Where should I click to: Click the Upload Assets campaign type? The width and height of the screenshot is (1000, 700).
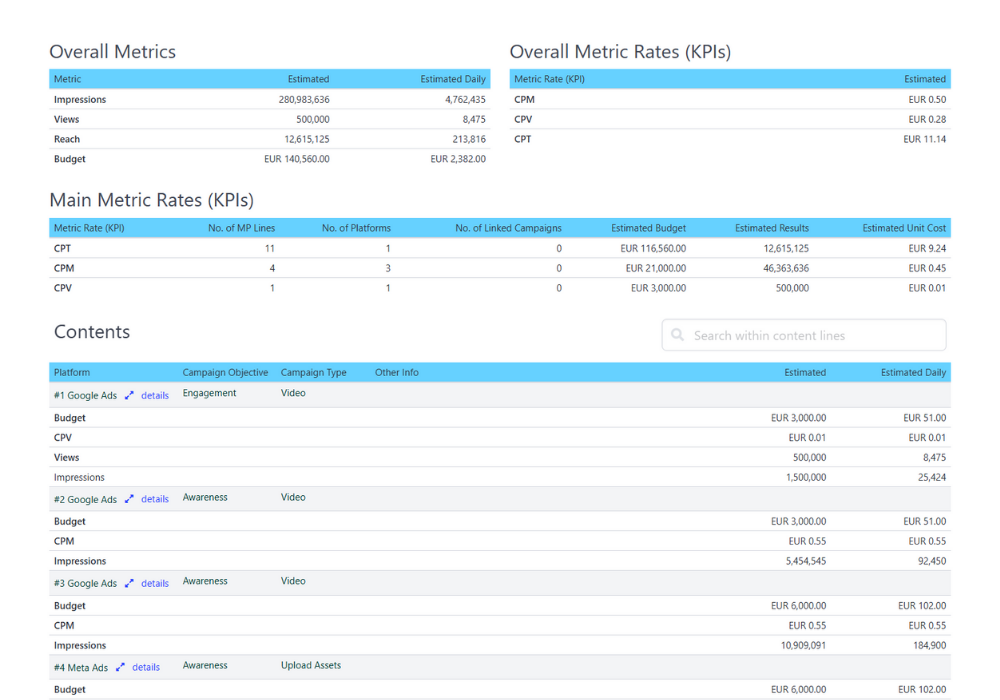(x=311, y=666)
